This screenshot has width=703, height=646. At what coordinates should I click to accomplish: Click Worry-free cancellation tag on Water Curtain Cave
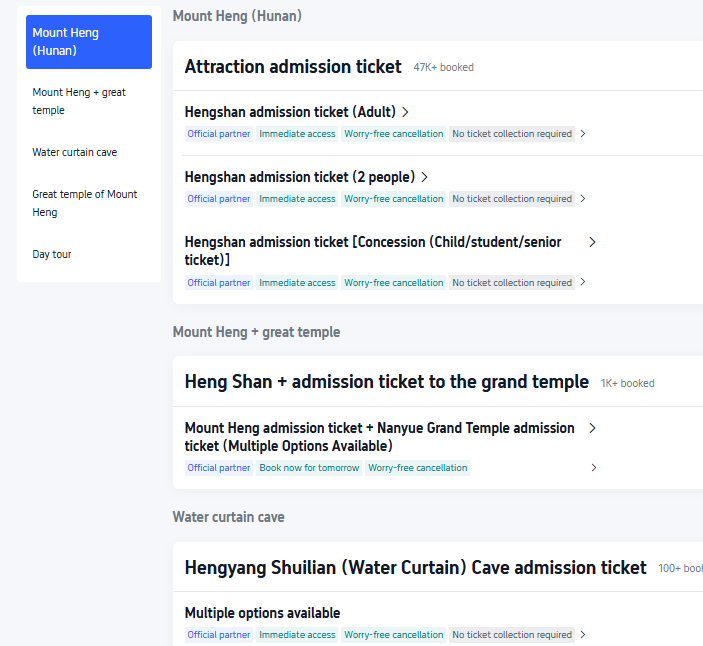coord(393,634)
